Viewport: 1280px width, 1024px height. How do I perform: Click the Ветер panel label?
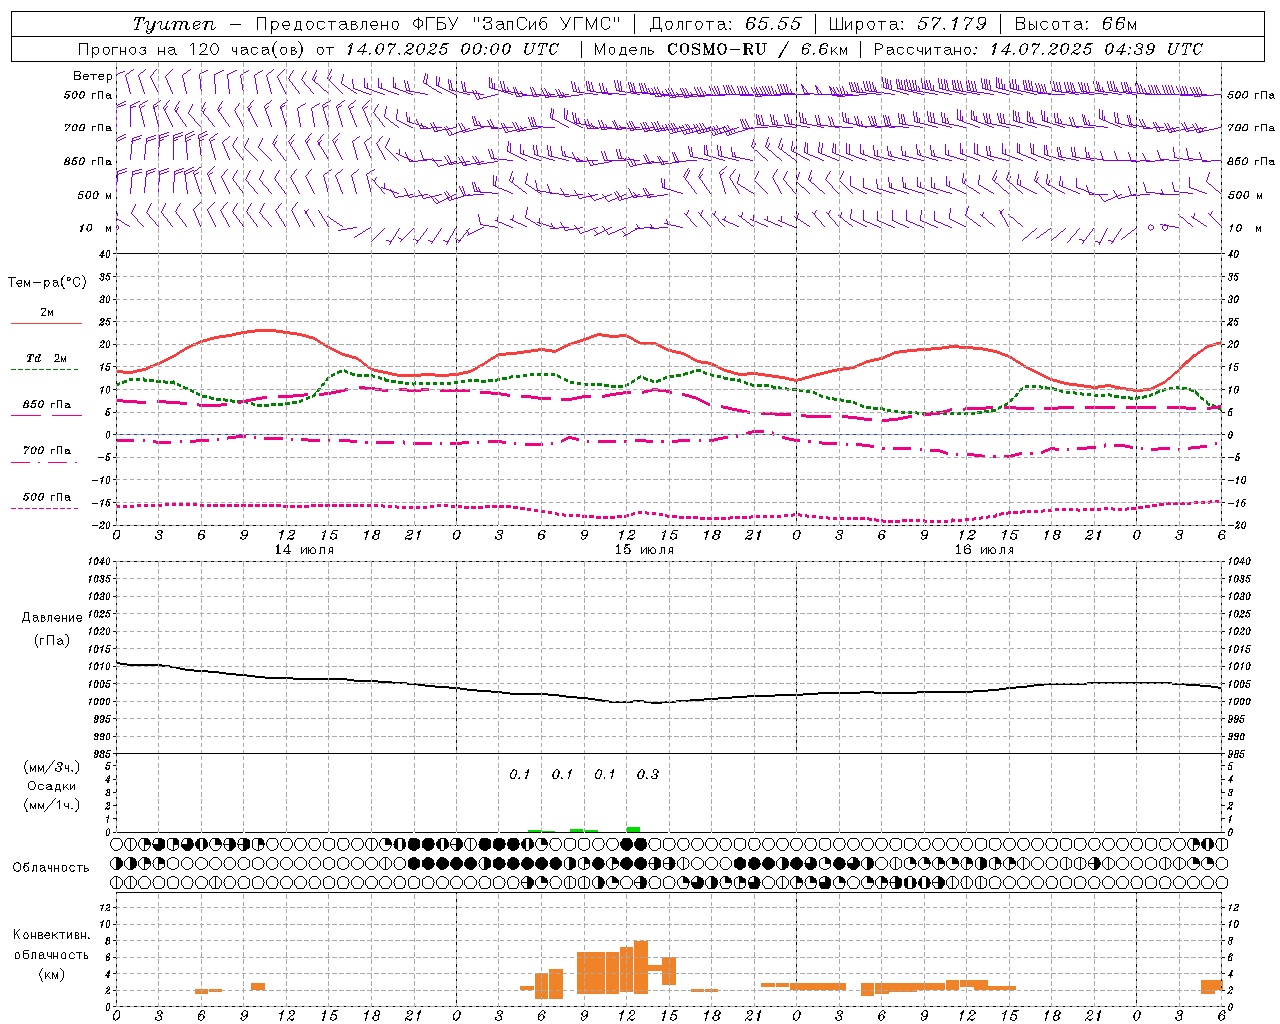[92, 76]
